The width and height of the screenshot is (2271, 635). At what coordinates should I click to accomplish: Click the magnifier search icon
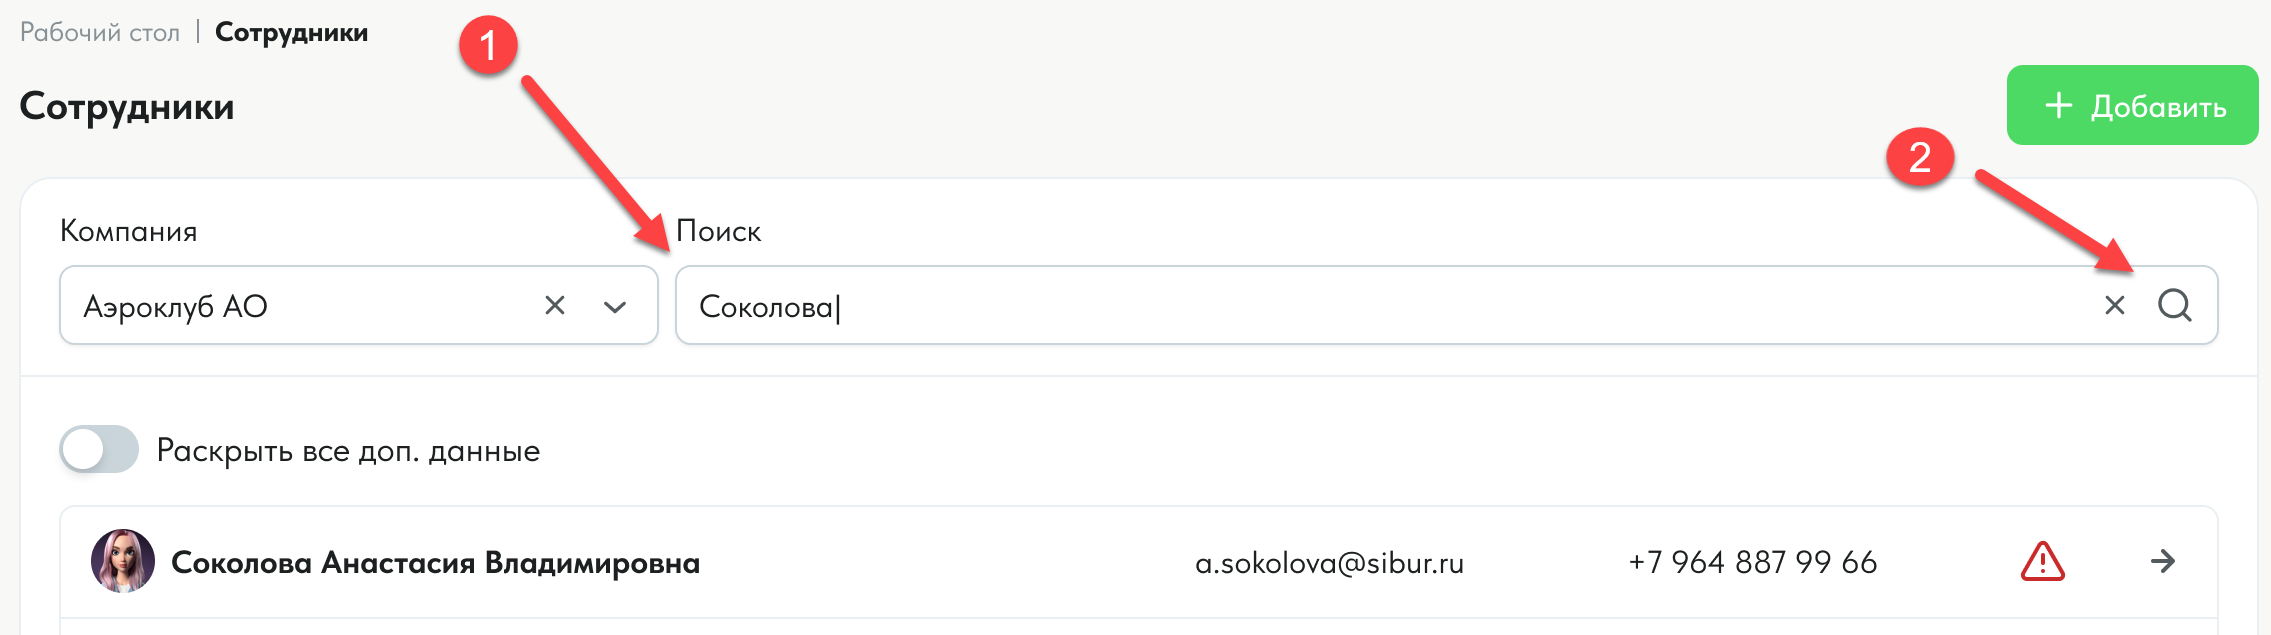2174,305
